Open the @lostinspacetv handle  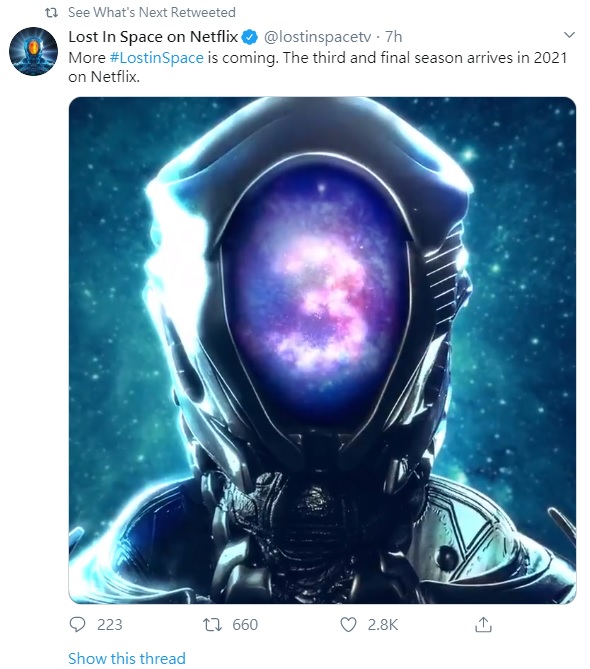tap(318, 38)
